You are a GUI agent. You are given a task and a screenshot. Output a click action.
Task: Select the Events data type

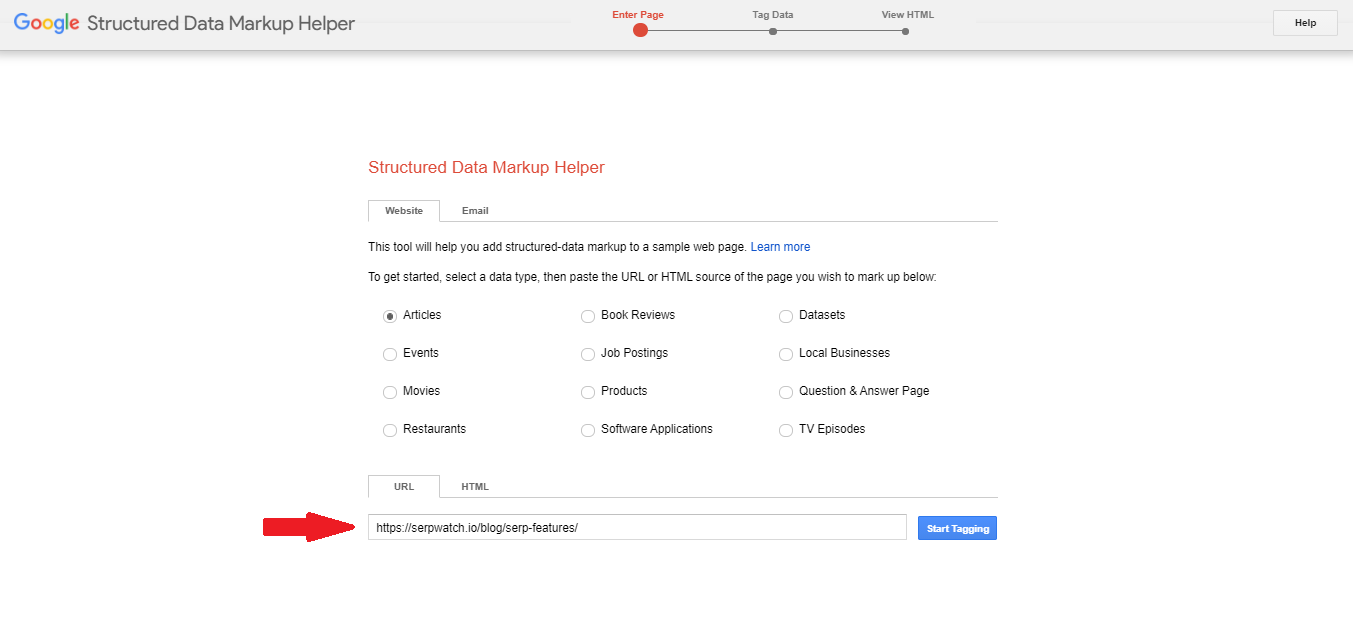pos(390,354)
